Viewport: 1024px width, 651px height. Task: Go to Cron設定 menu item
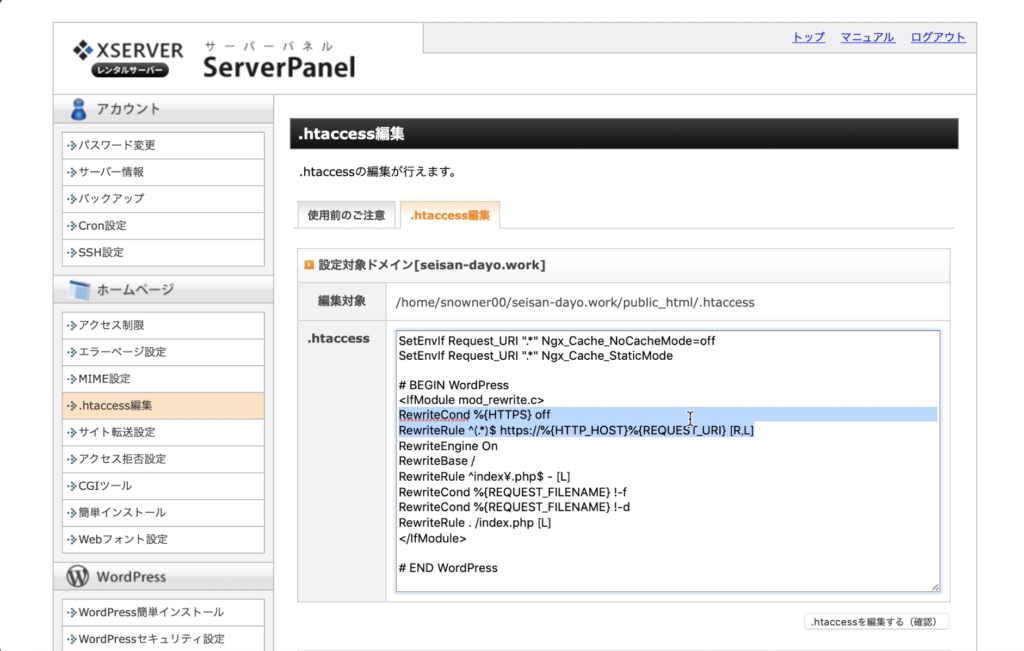[x=102, y=226]
